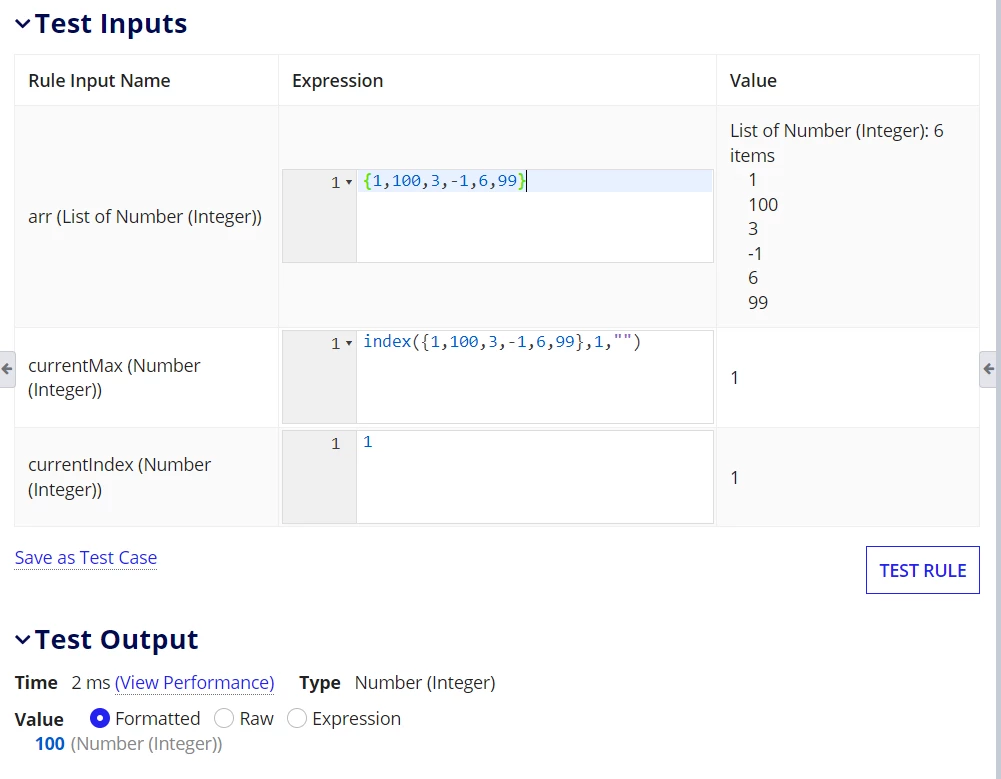Click the currentIndex (Number (Integer)) label
The height and width of the screenshot is (779, 1001).
click(x=119, y=477)
